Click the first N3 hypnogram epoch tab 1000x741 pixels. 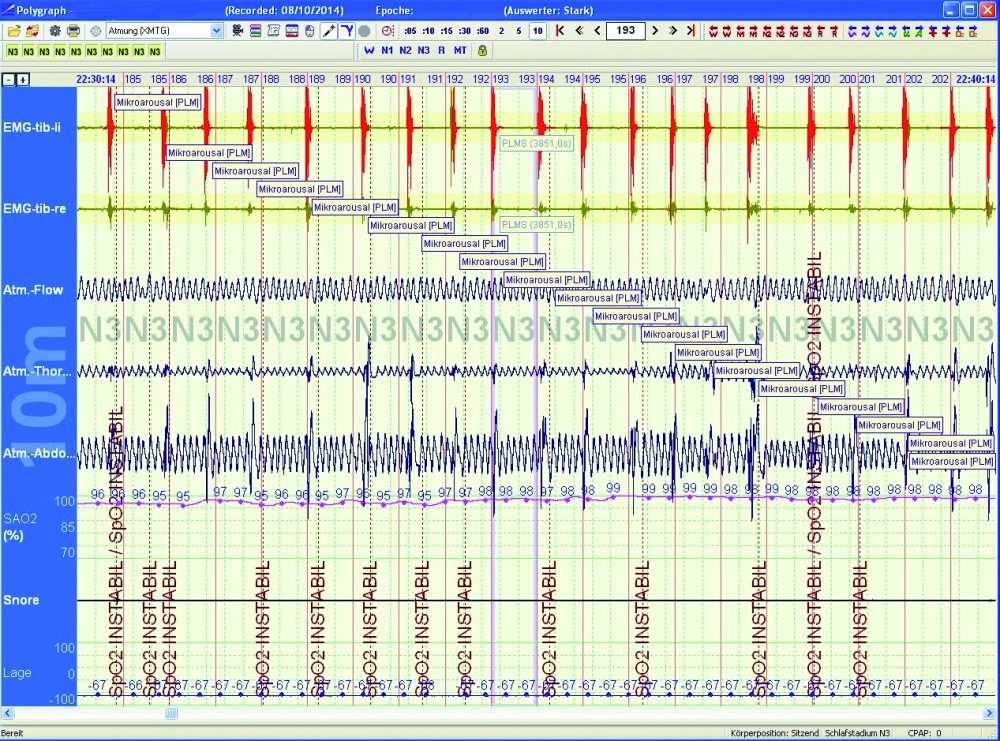click(12, 51)
